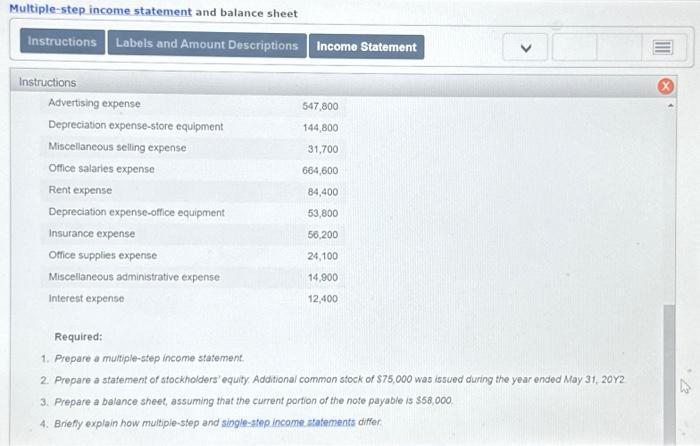Switch to the Instructions tab
Viewport: 700px width, 446px height.
(x=62, y=42)
